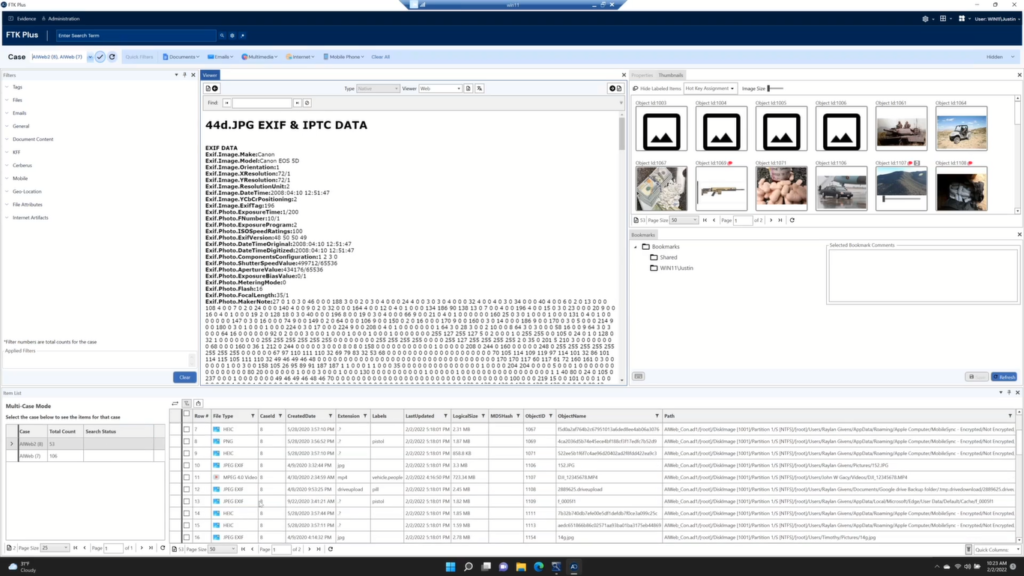Click the case refresh icon next to checkmark
This screenshot has height=576, width=1024.
pyautogui.click(x=112, y=57)
